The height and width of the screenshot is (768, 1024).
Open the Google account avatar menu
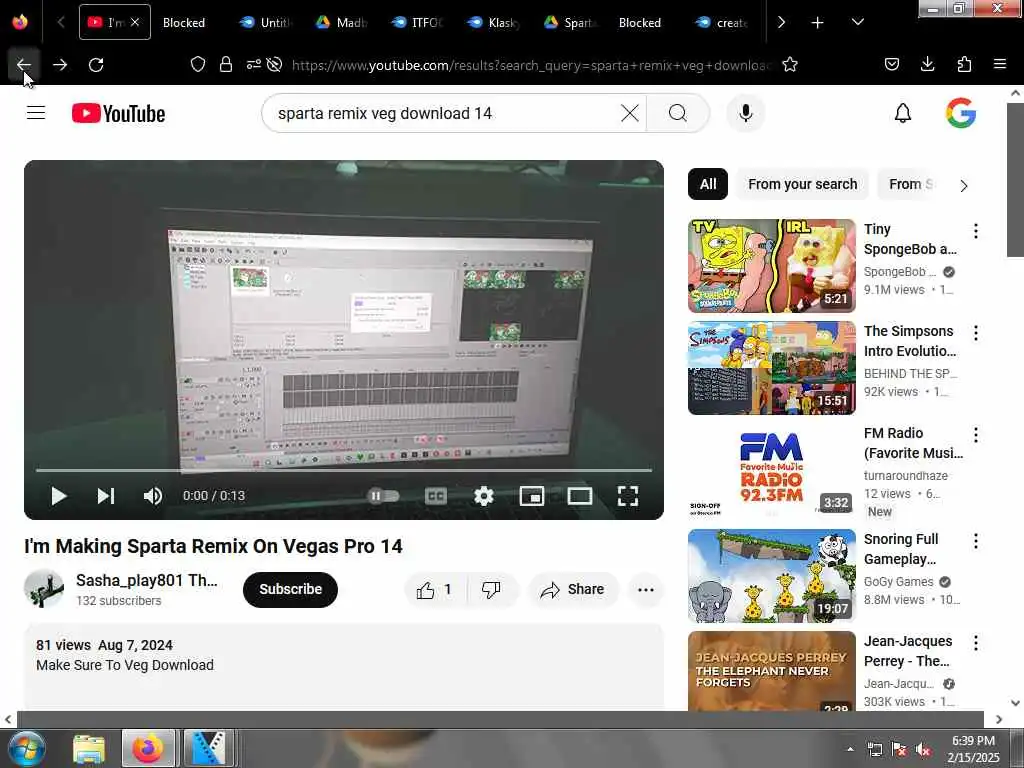[x=961, y=113]
